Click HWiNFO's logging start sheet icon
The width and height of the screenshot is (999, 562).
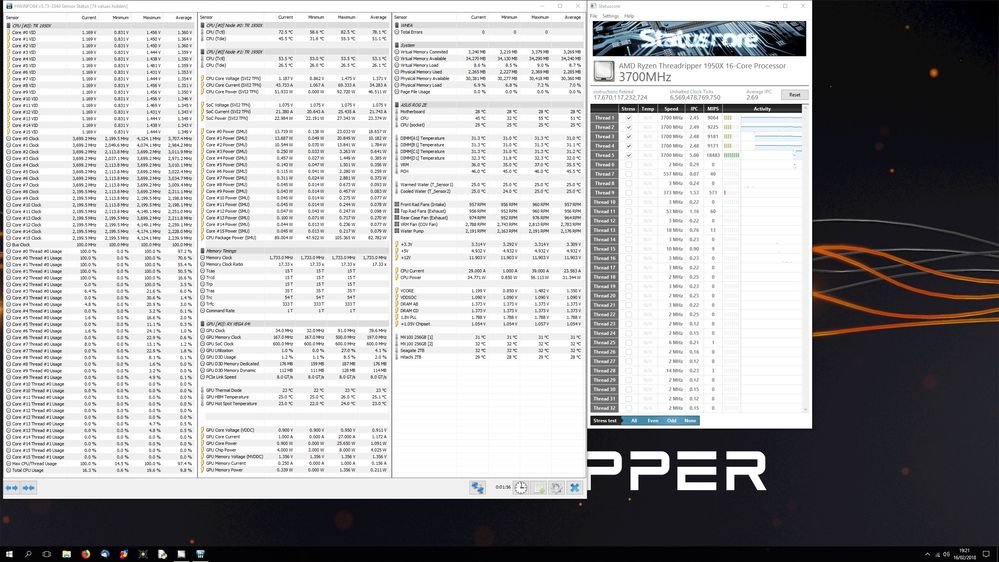(x=539, y=487)
